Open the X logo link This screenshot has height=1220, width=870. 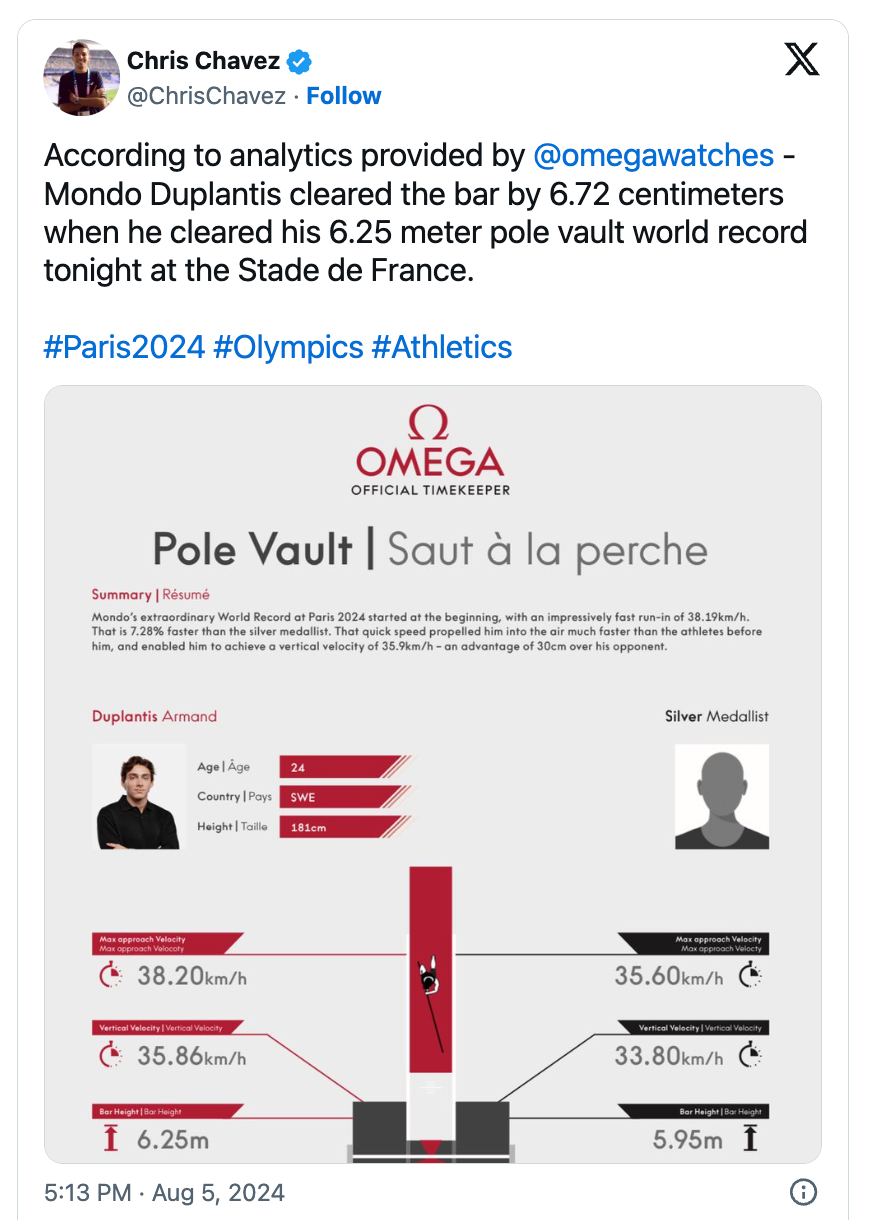pyautogui.click(x=801, y=61)
